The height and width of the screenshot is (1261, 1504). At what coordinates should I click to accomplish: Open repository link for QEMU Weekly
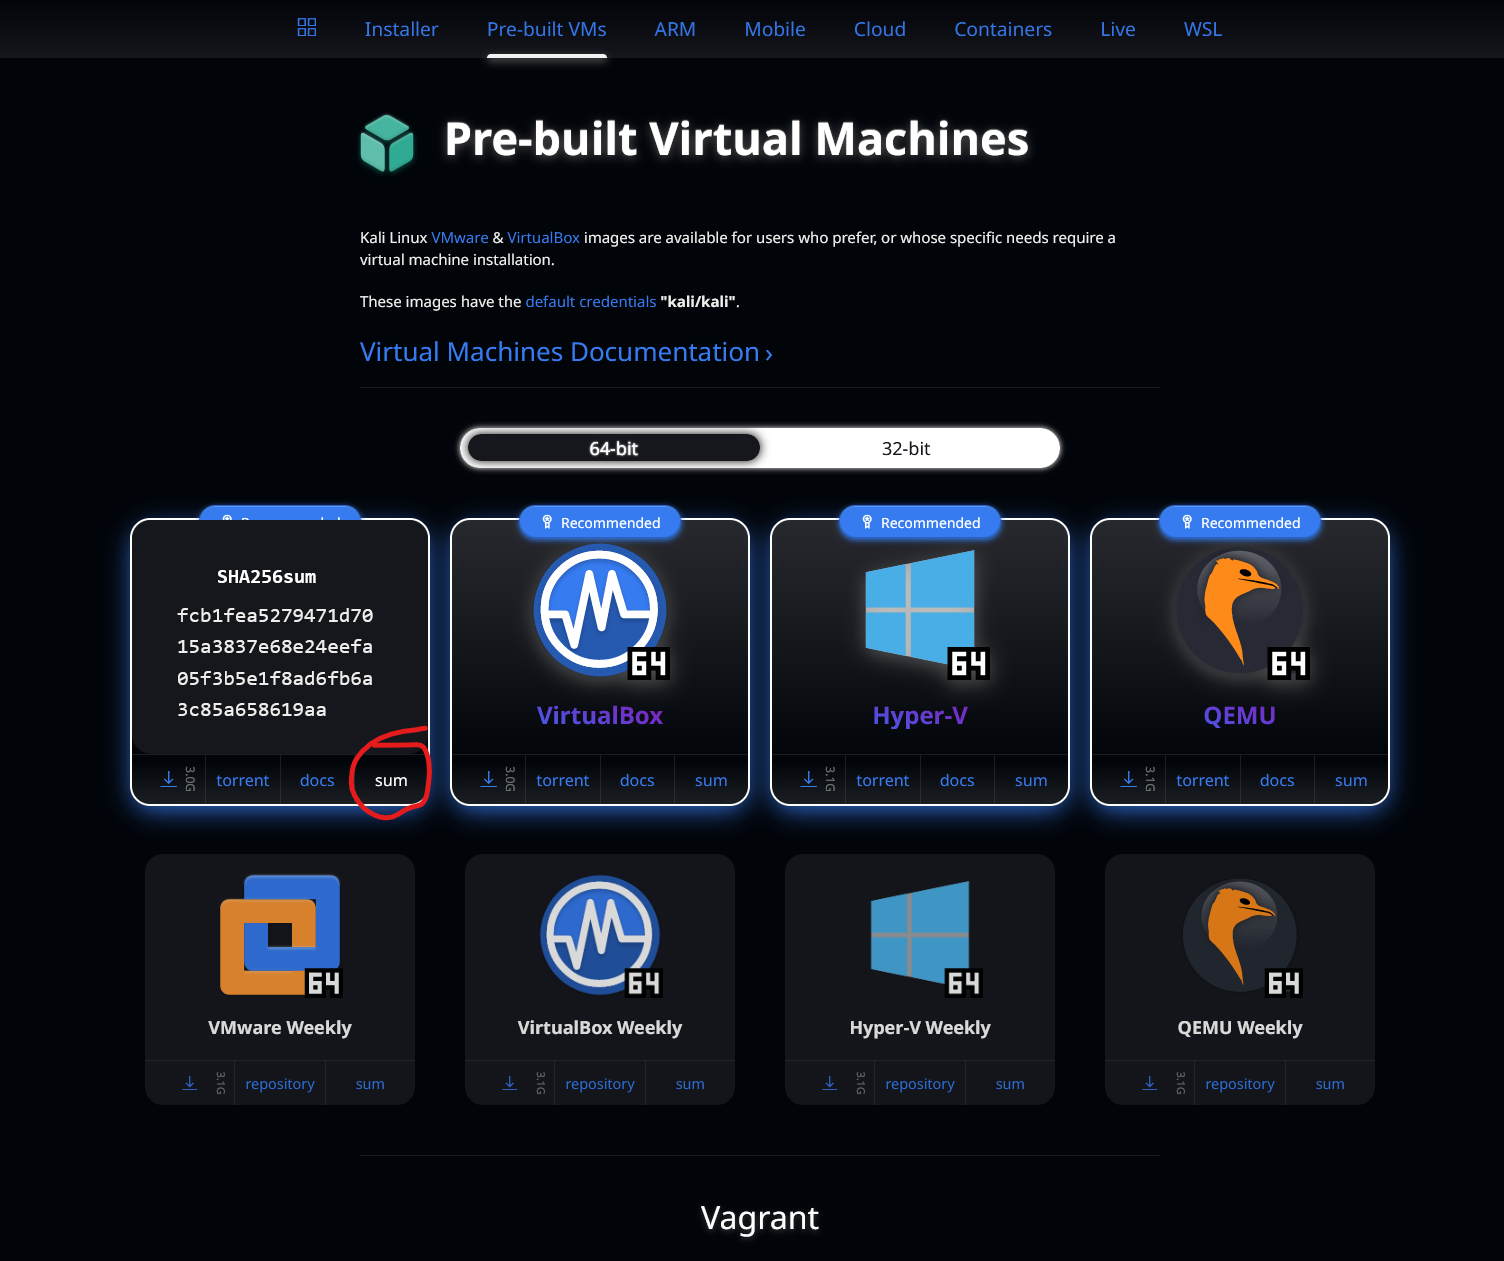coord(1240,1084)
